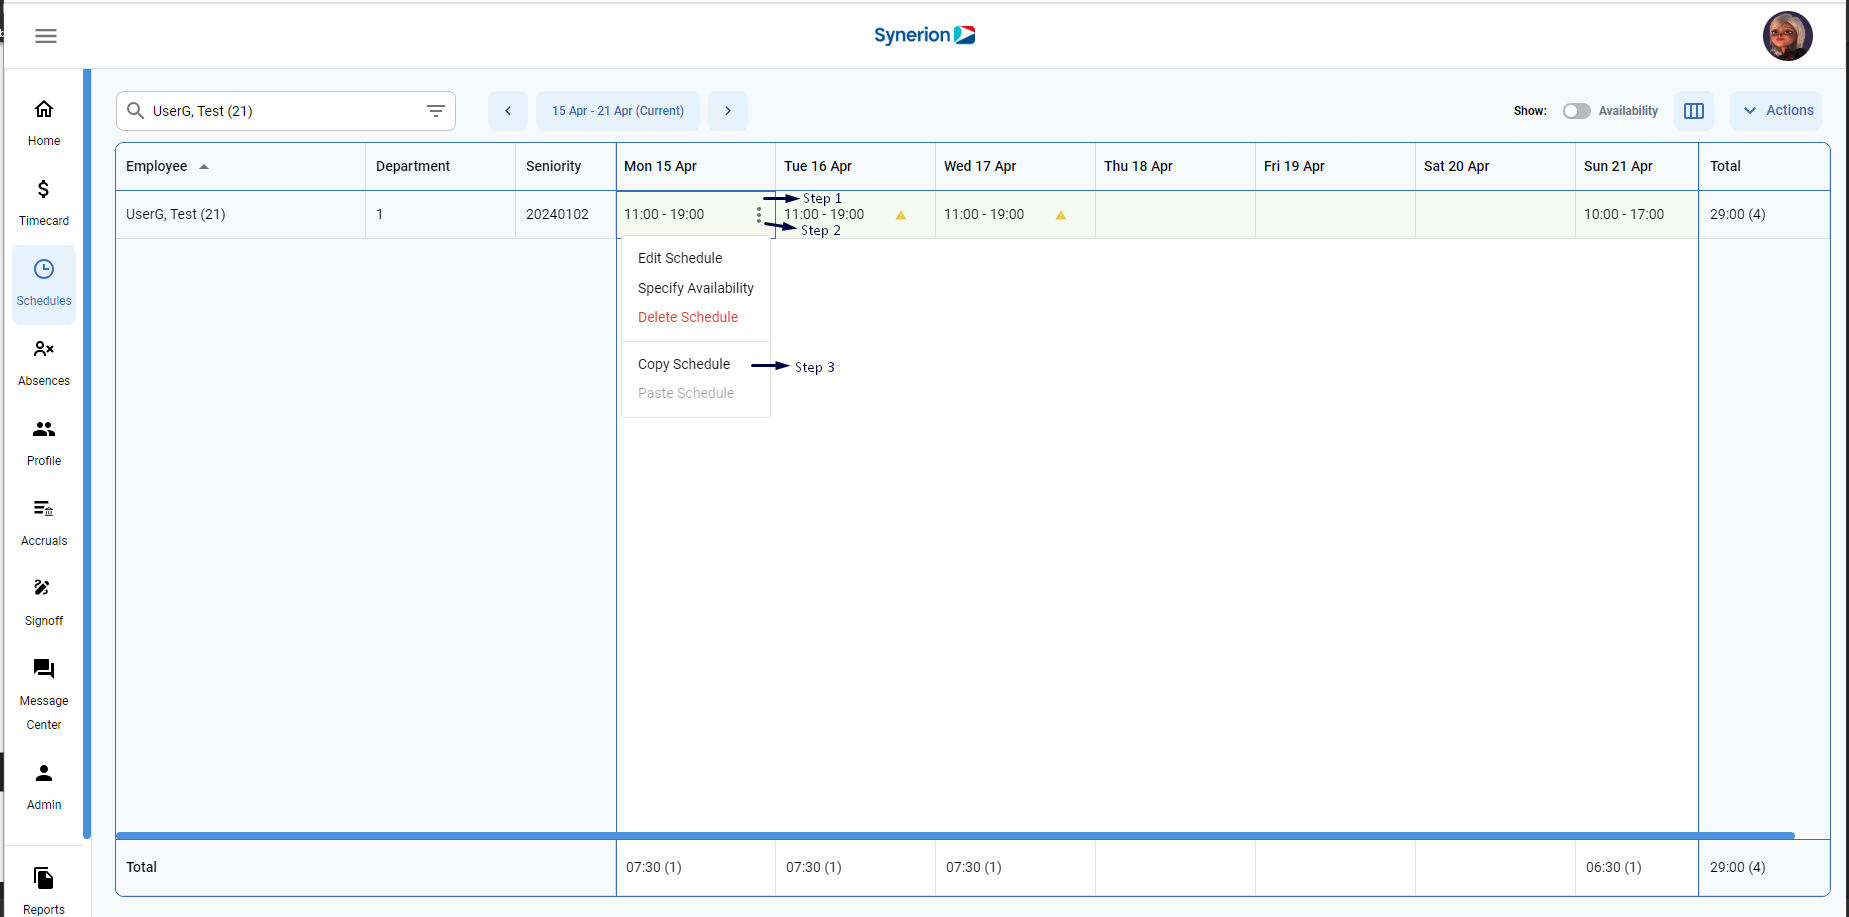
Task: Click the Seniority column header
Action: click(x=566, y=167)
